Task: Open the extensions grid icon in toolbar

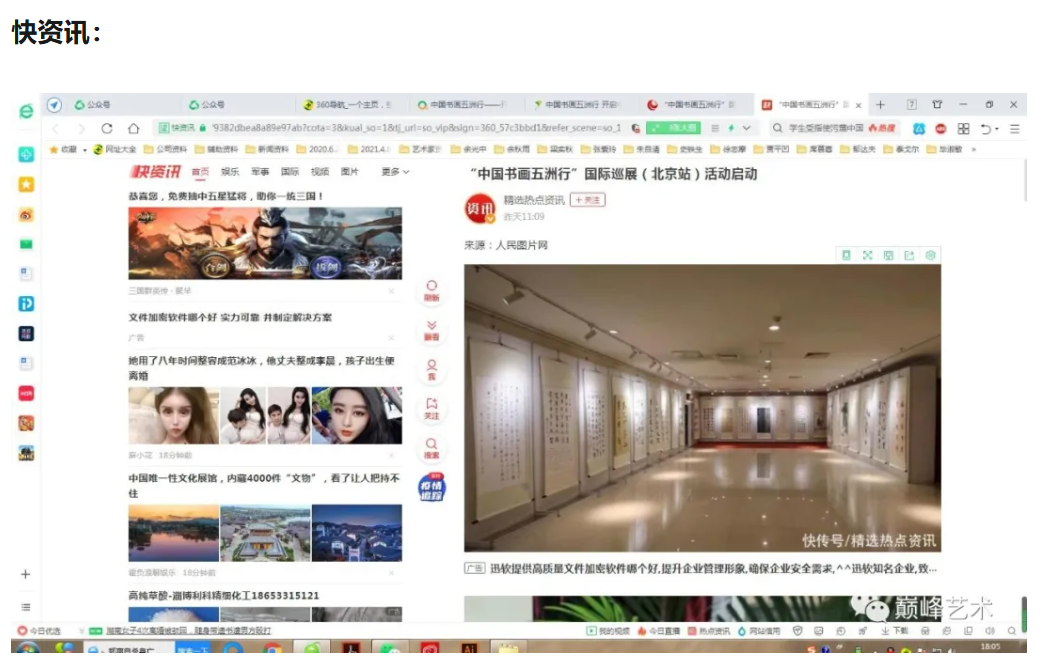Action: tap(963, 129)
